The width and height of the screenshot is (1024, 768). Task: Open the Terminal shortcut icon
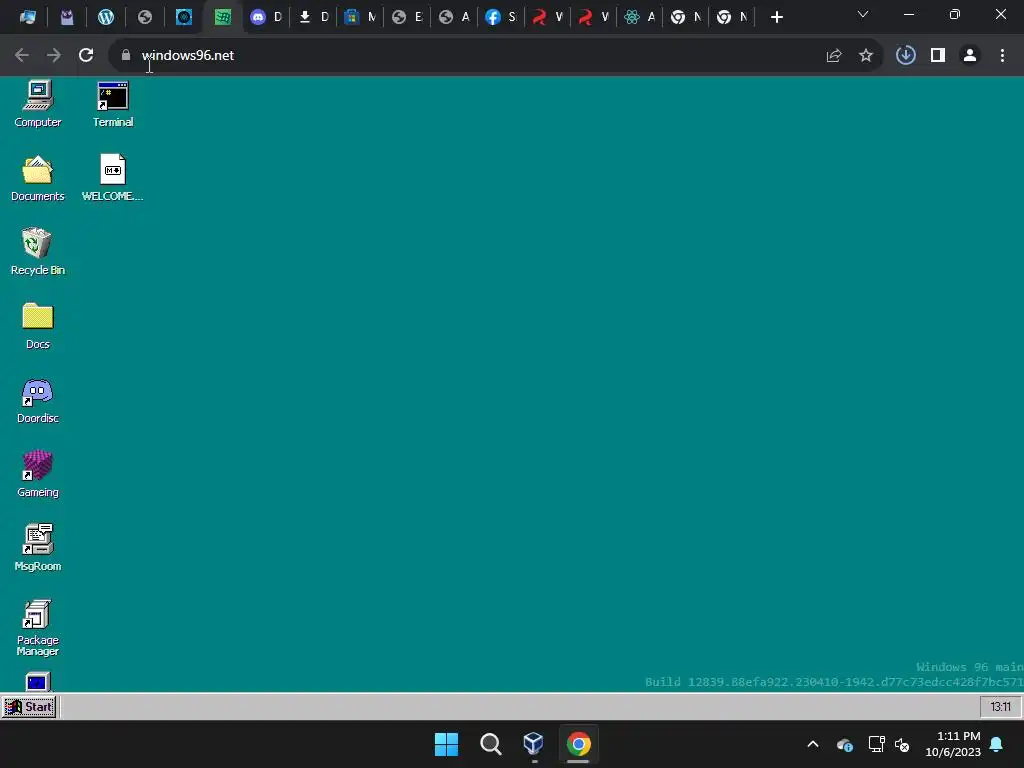point(112,103)
